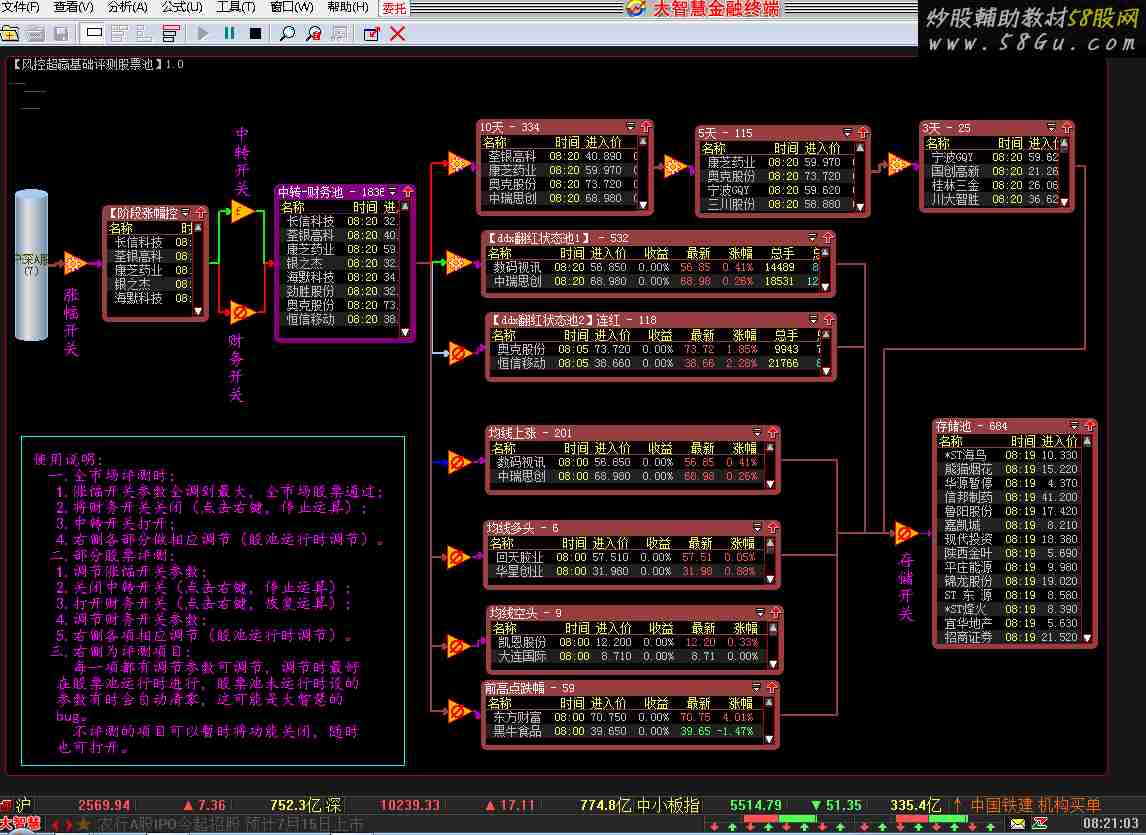Click the 大智慧 logo in status bar
1146x835 pixels.
(x=20, y=824)
